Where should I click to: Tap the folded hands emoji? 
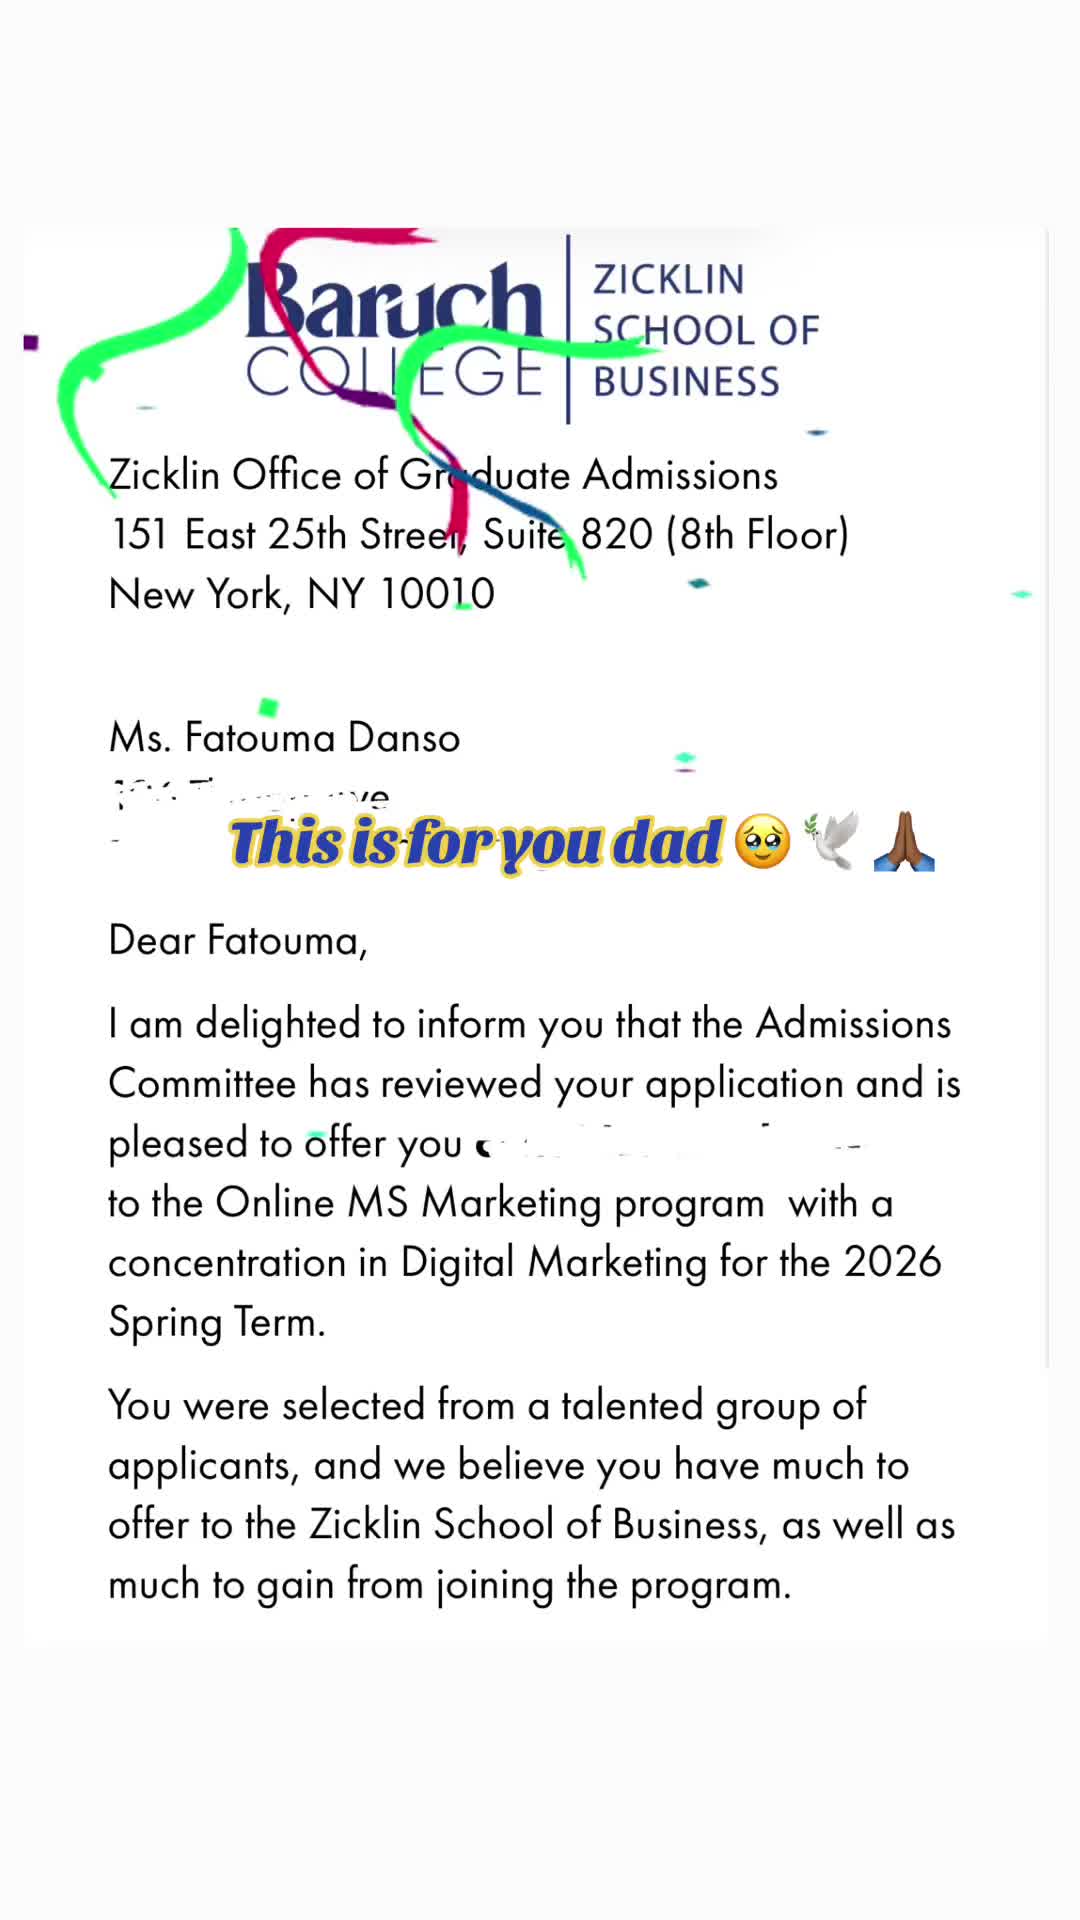tap(904, 841)
